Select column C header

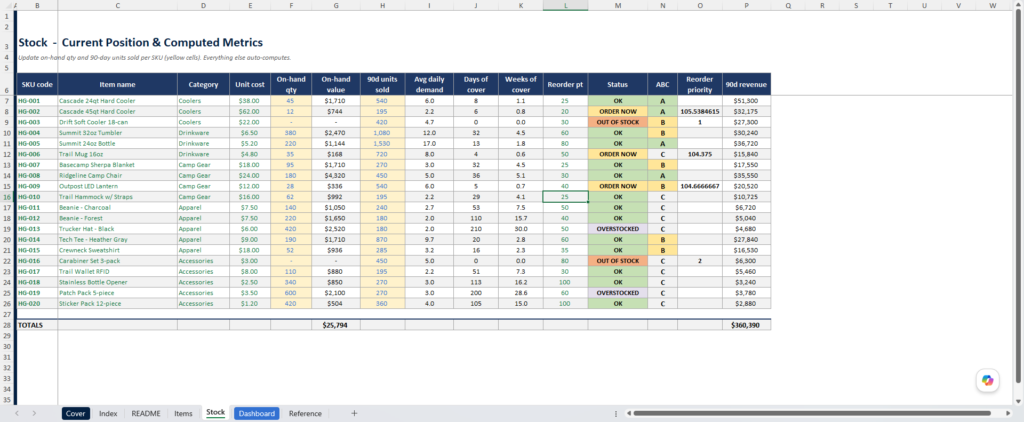coord(118,5)
